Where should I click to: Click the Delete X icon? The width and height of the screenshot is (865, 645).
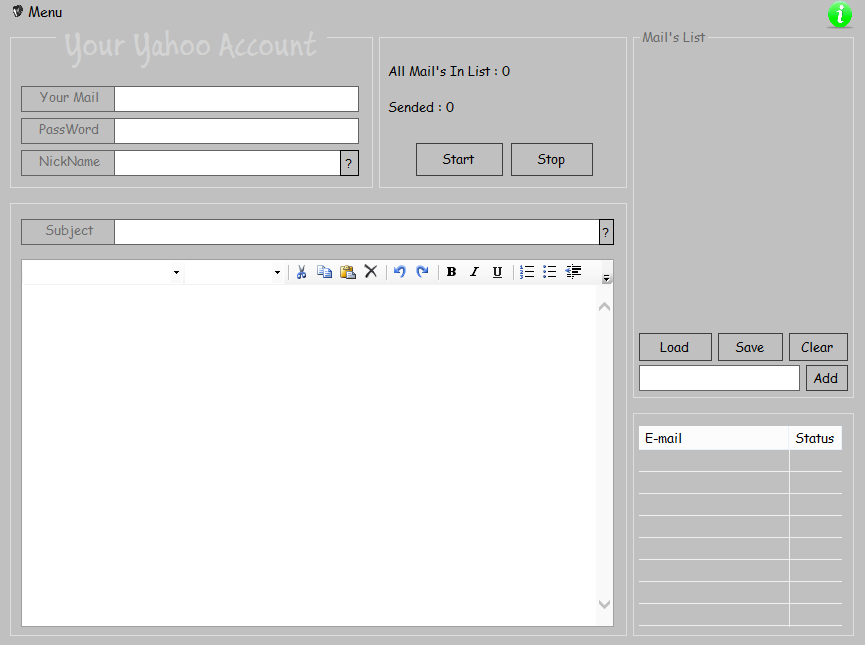(371, 271)
